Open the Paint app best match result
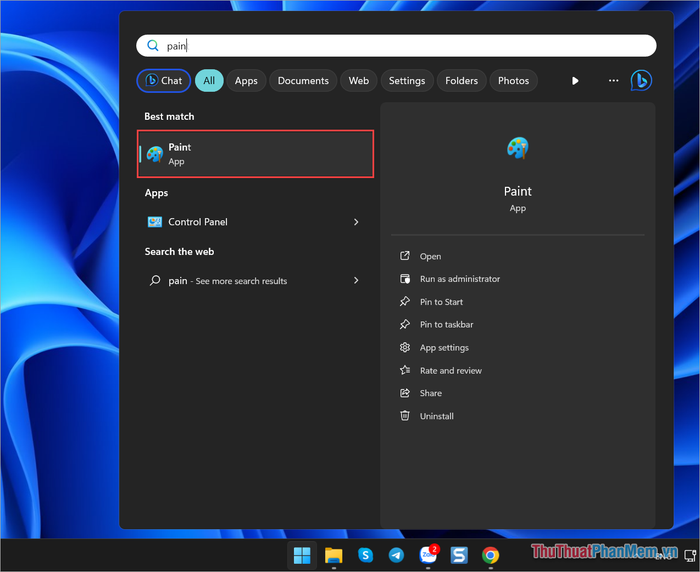700x572 pixels. coord(255,154)
